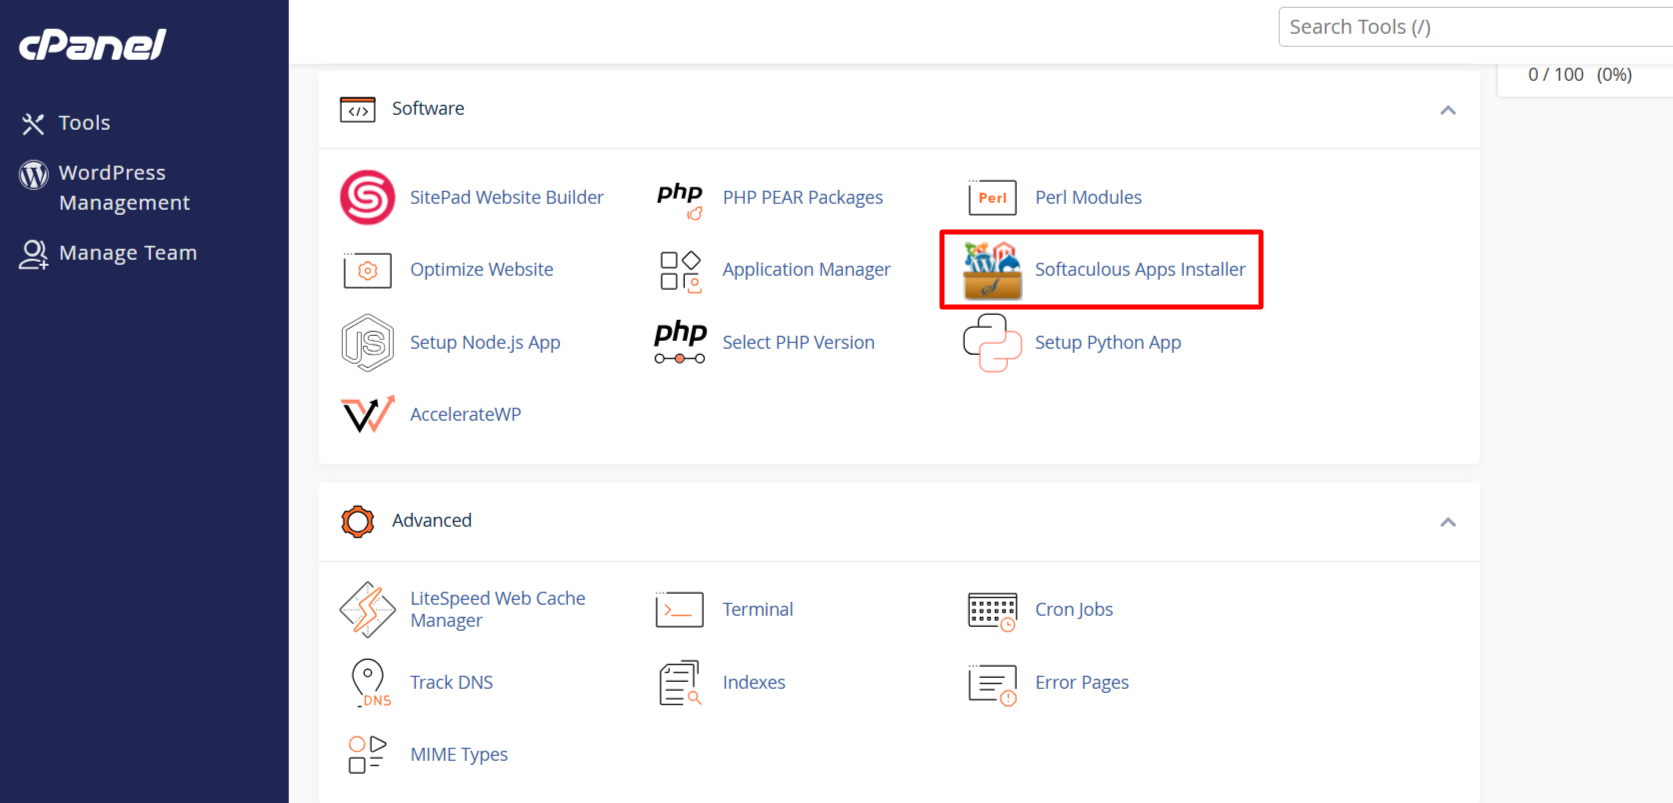Click the Cron Jobs keyboard icon
Viewport: 1673px width, 803px height.
click(992, 611)
